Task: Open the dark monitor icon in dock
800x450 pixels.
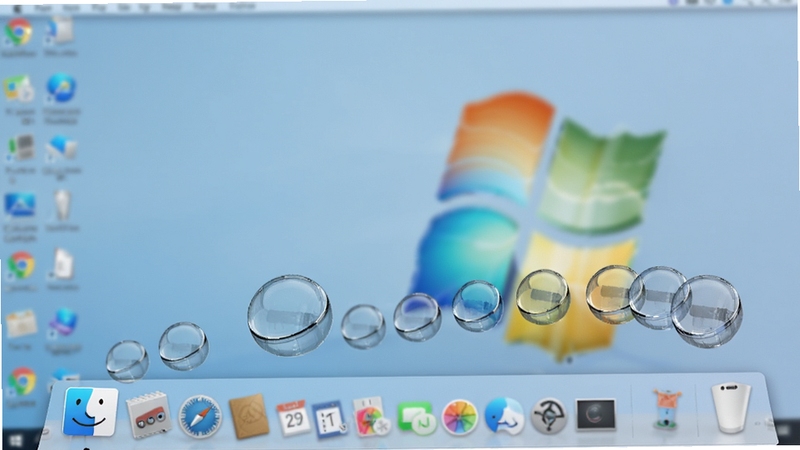Action: (x=595, y=414)
